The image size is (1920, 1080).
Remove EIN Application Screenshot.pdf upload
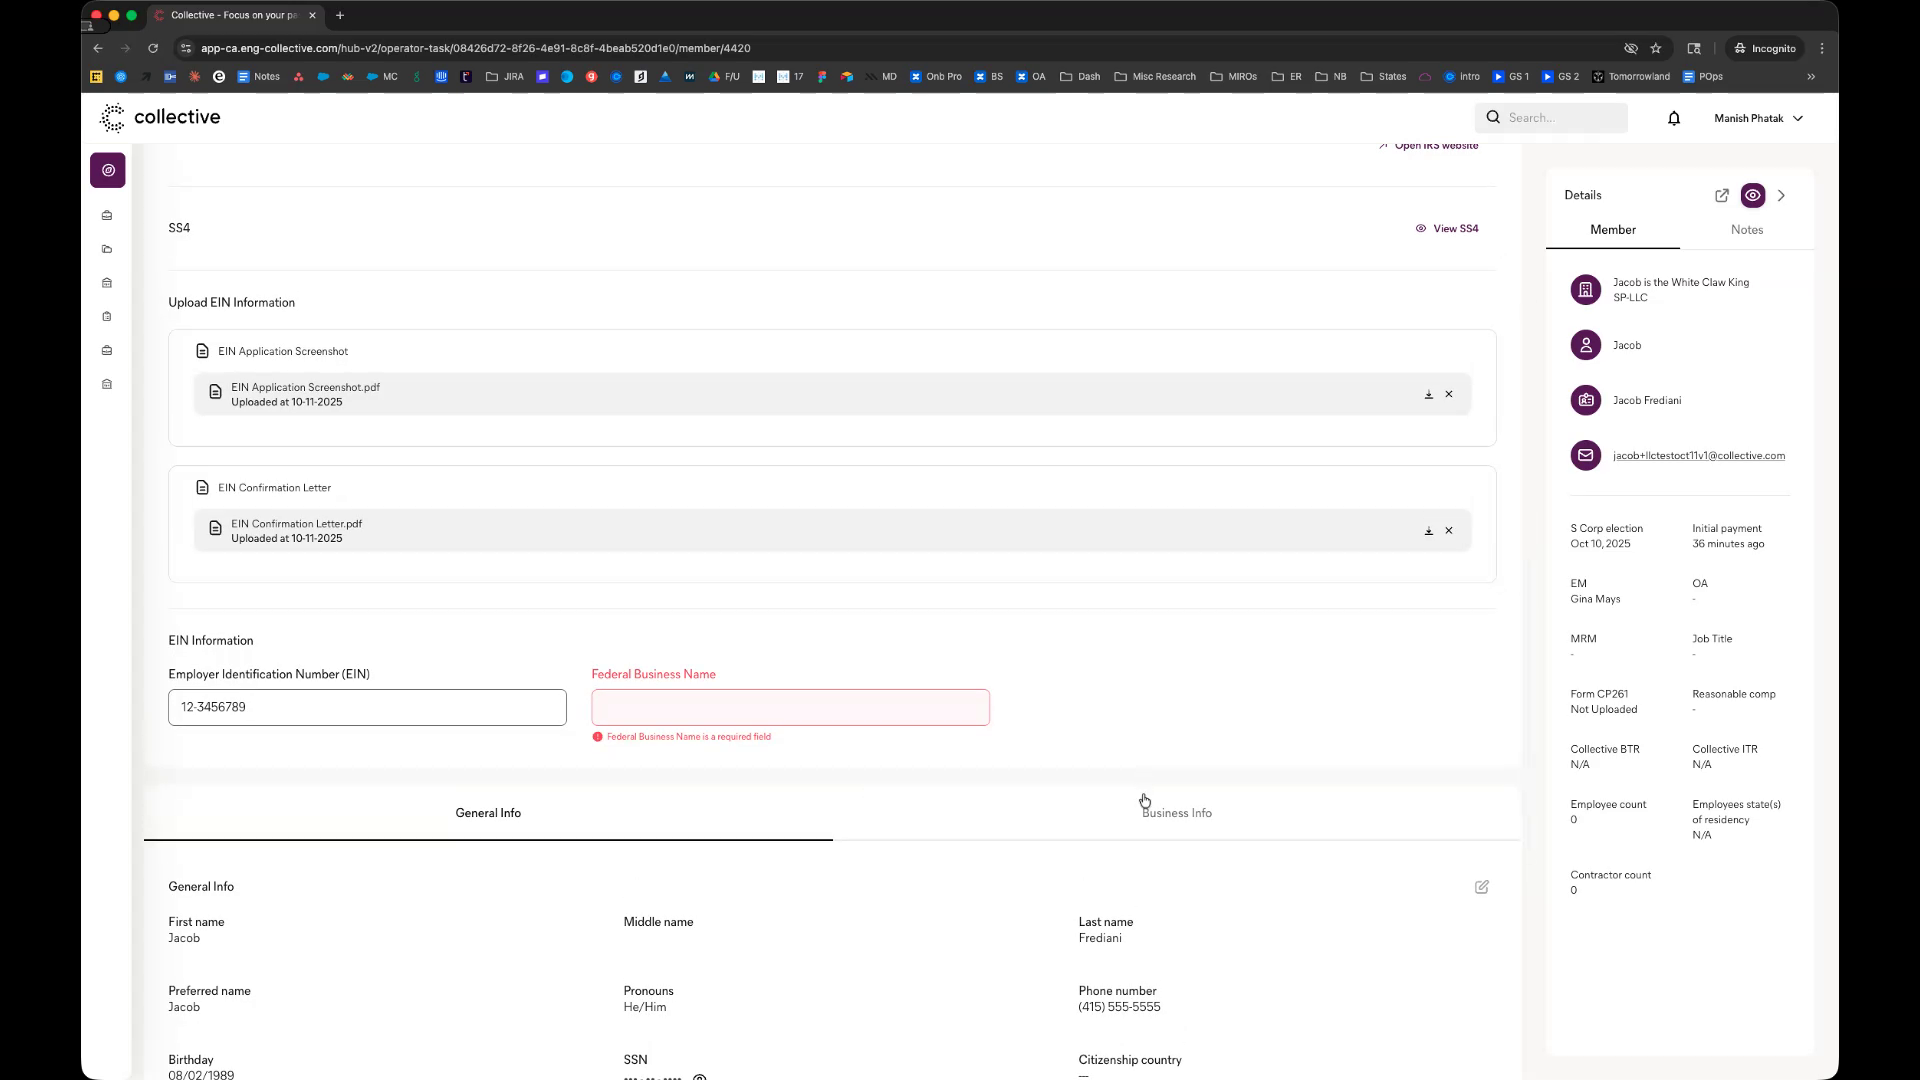[1448, 395]
